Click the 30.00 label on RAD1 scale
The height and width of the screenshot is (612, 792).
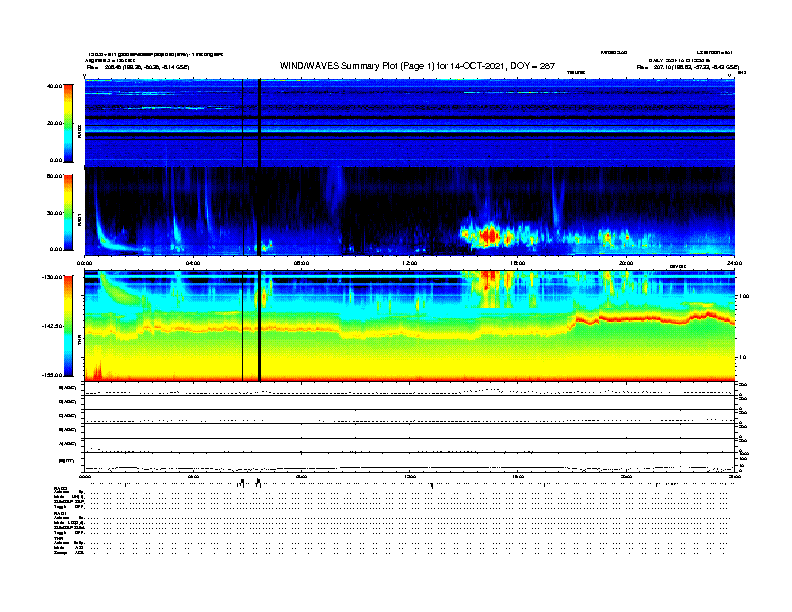(x=55, y=213)
